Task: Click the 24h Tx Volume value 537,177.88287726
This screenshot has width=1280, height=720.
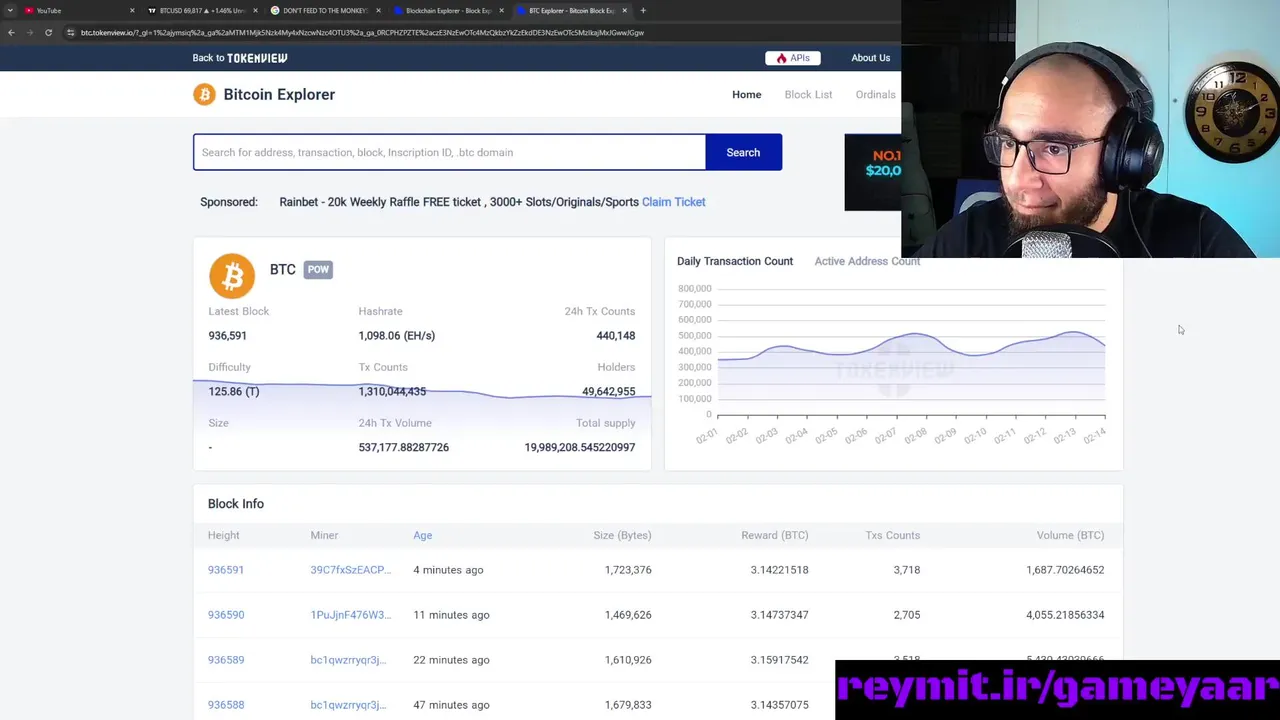Action: pyautogui.click(x=404, y=448)
